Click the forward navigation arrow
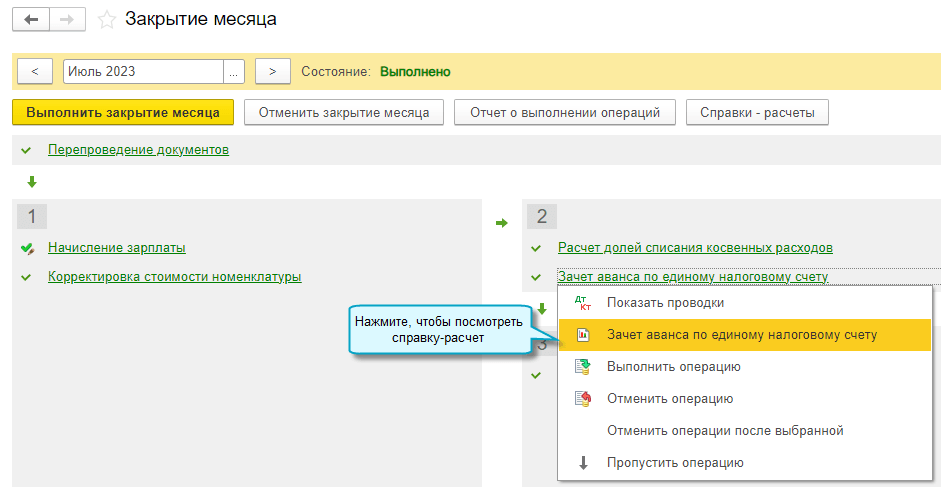Screen dimensions: 941x487 pos(67,20)
